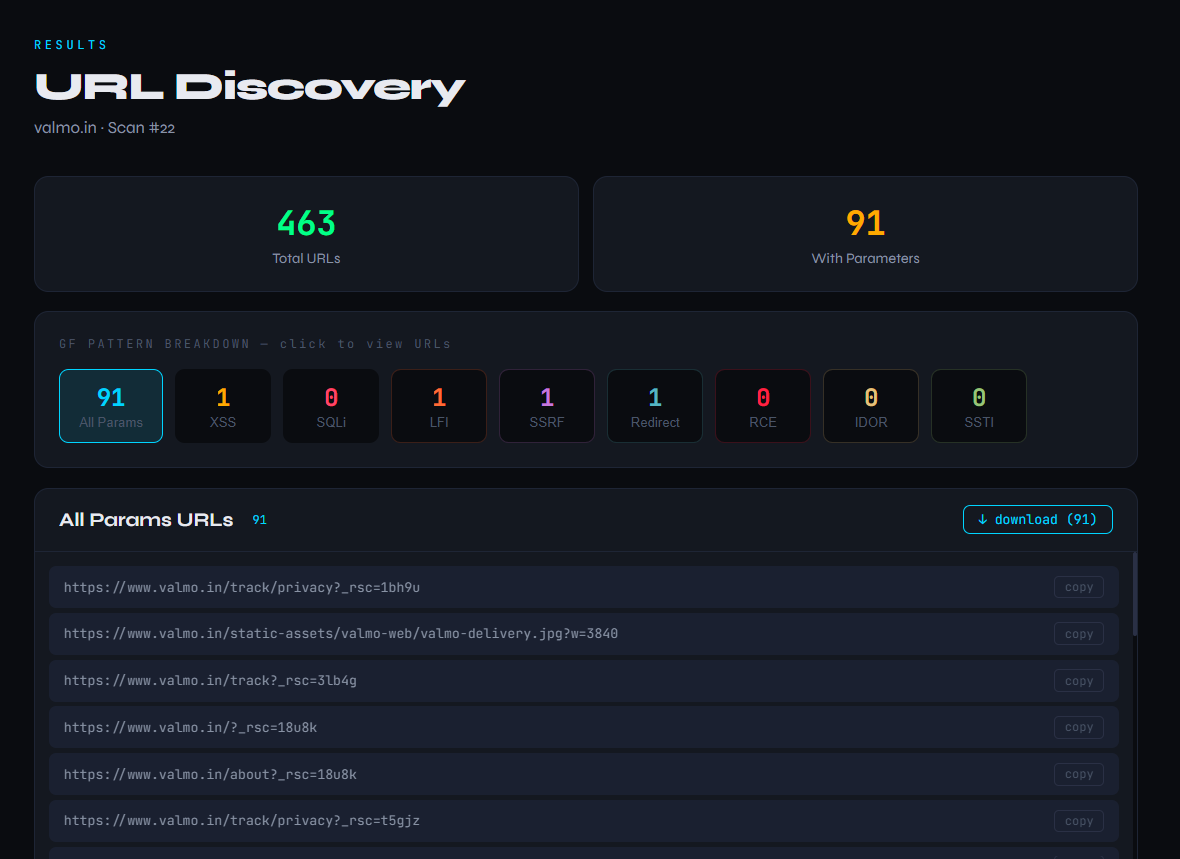Click the 91 With Parameters card
Viewport: 1180px width, 859px height.
[865, 234]
